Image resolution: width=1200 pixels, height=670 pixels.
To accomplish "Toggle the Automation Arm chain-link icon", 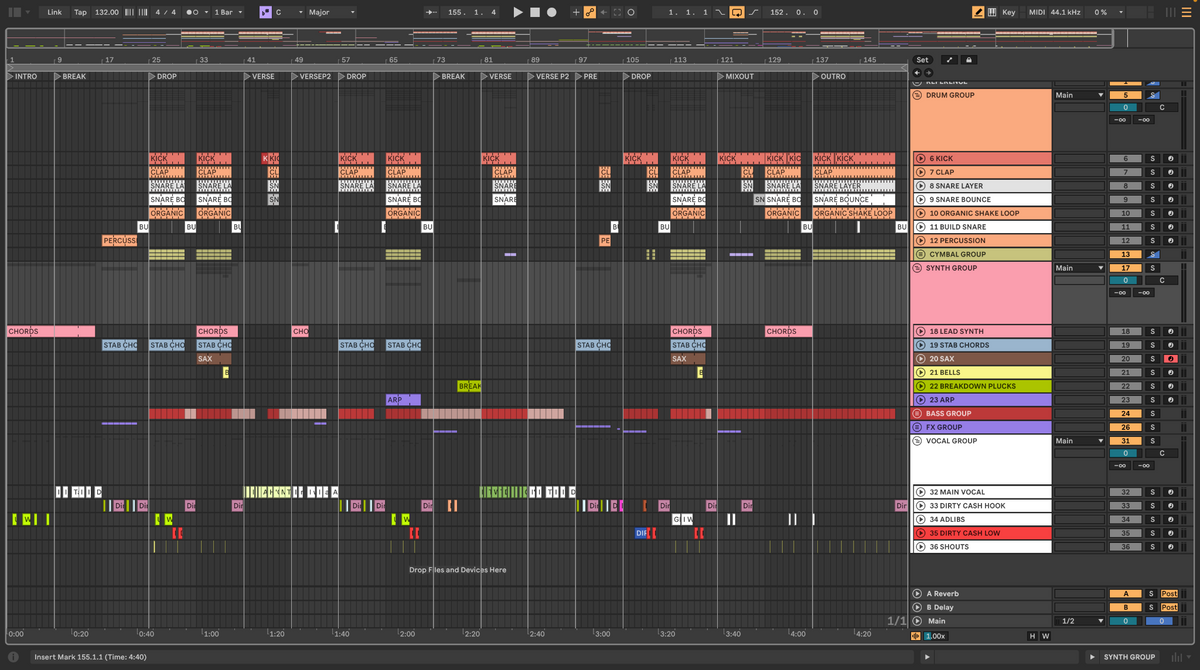I will pyautogui.click(x=590, y=12).
